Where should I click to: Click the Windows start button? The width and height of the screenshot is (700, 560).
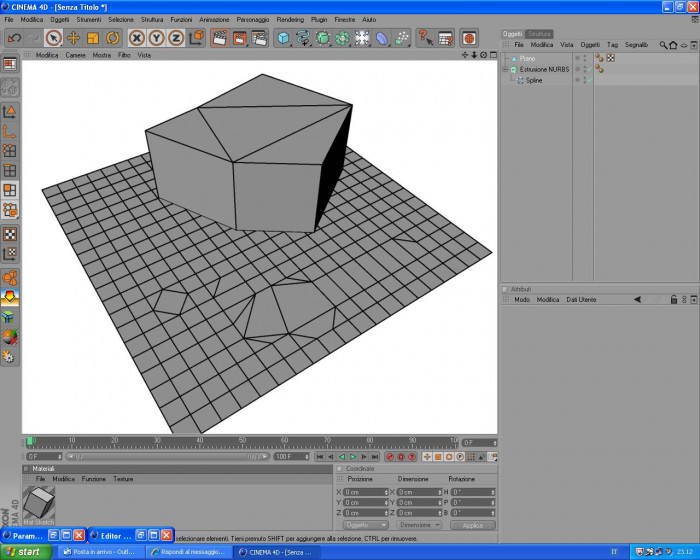pos(23,552)
